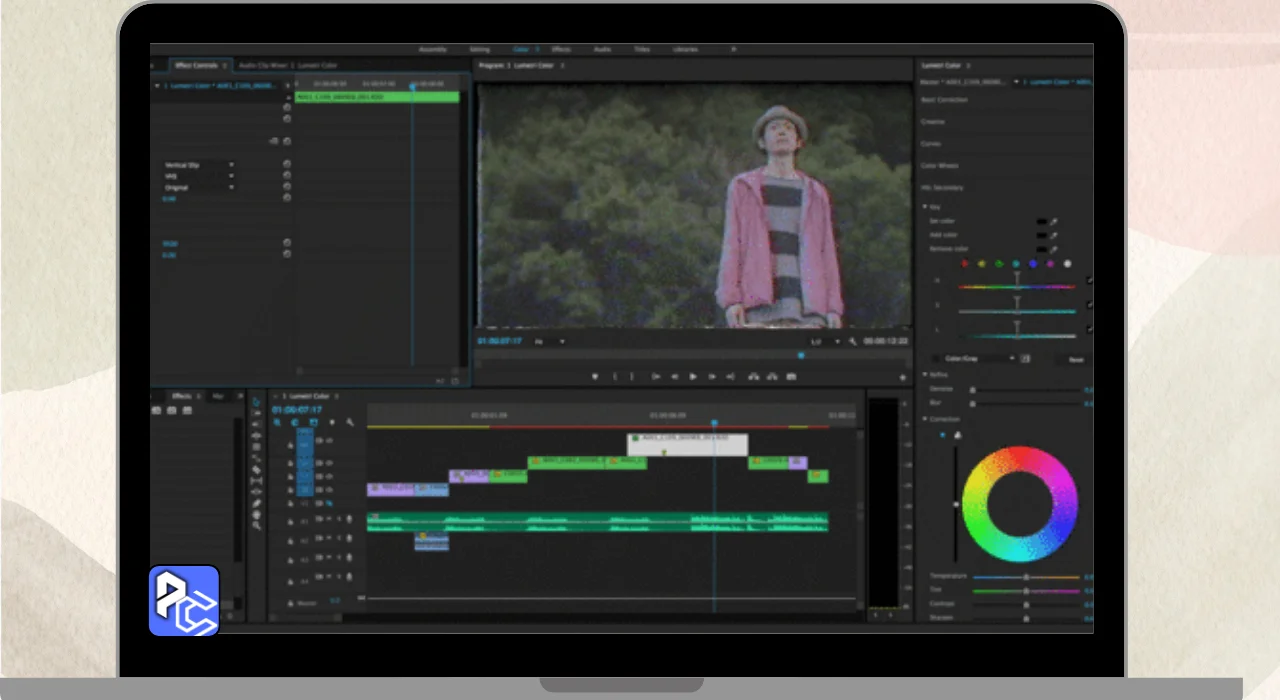Image resolution: width=1280 pixels, height=700 pixels.
Task: Select the Pen tool in the tools panel
Action: [x=257, y=503]
